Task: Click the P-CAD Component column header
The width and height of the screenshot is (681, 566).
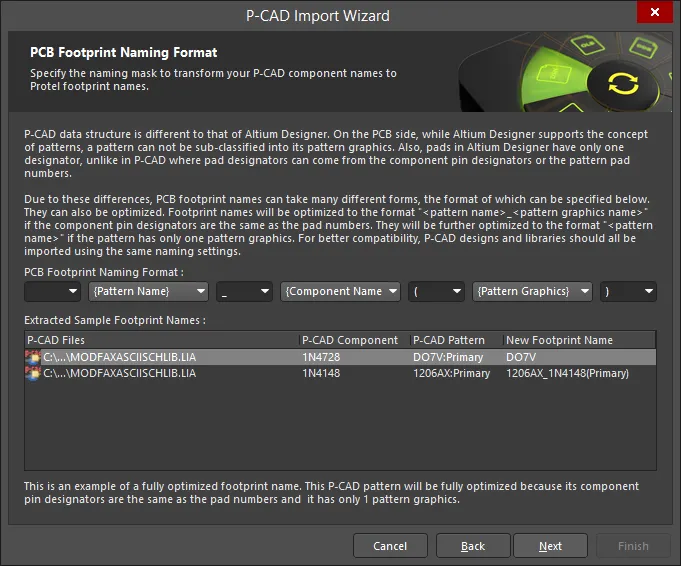Action: [x=354, y=340]
